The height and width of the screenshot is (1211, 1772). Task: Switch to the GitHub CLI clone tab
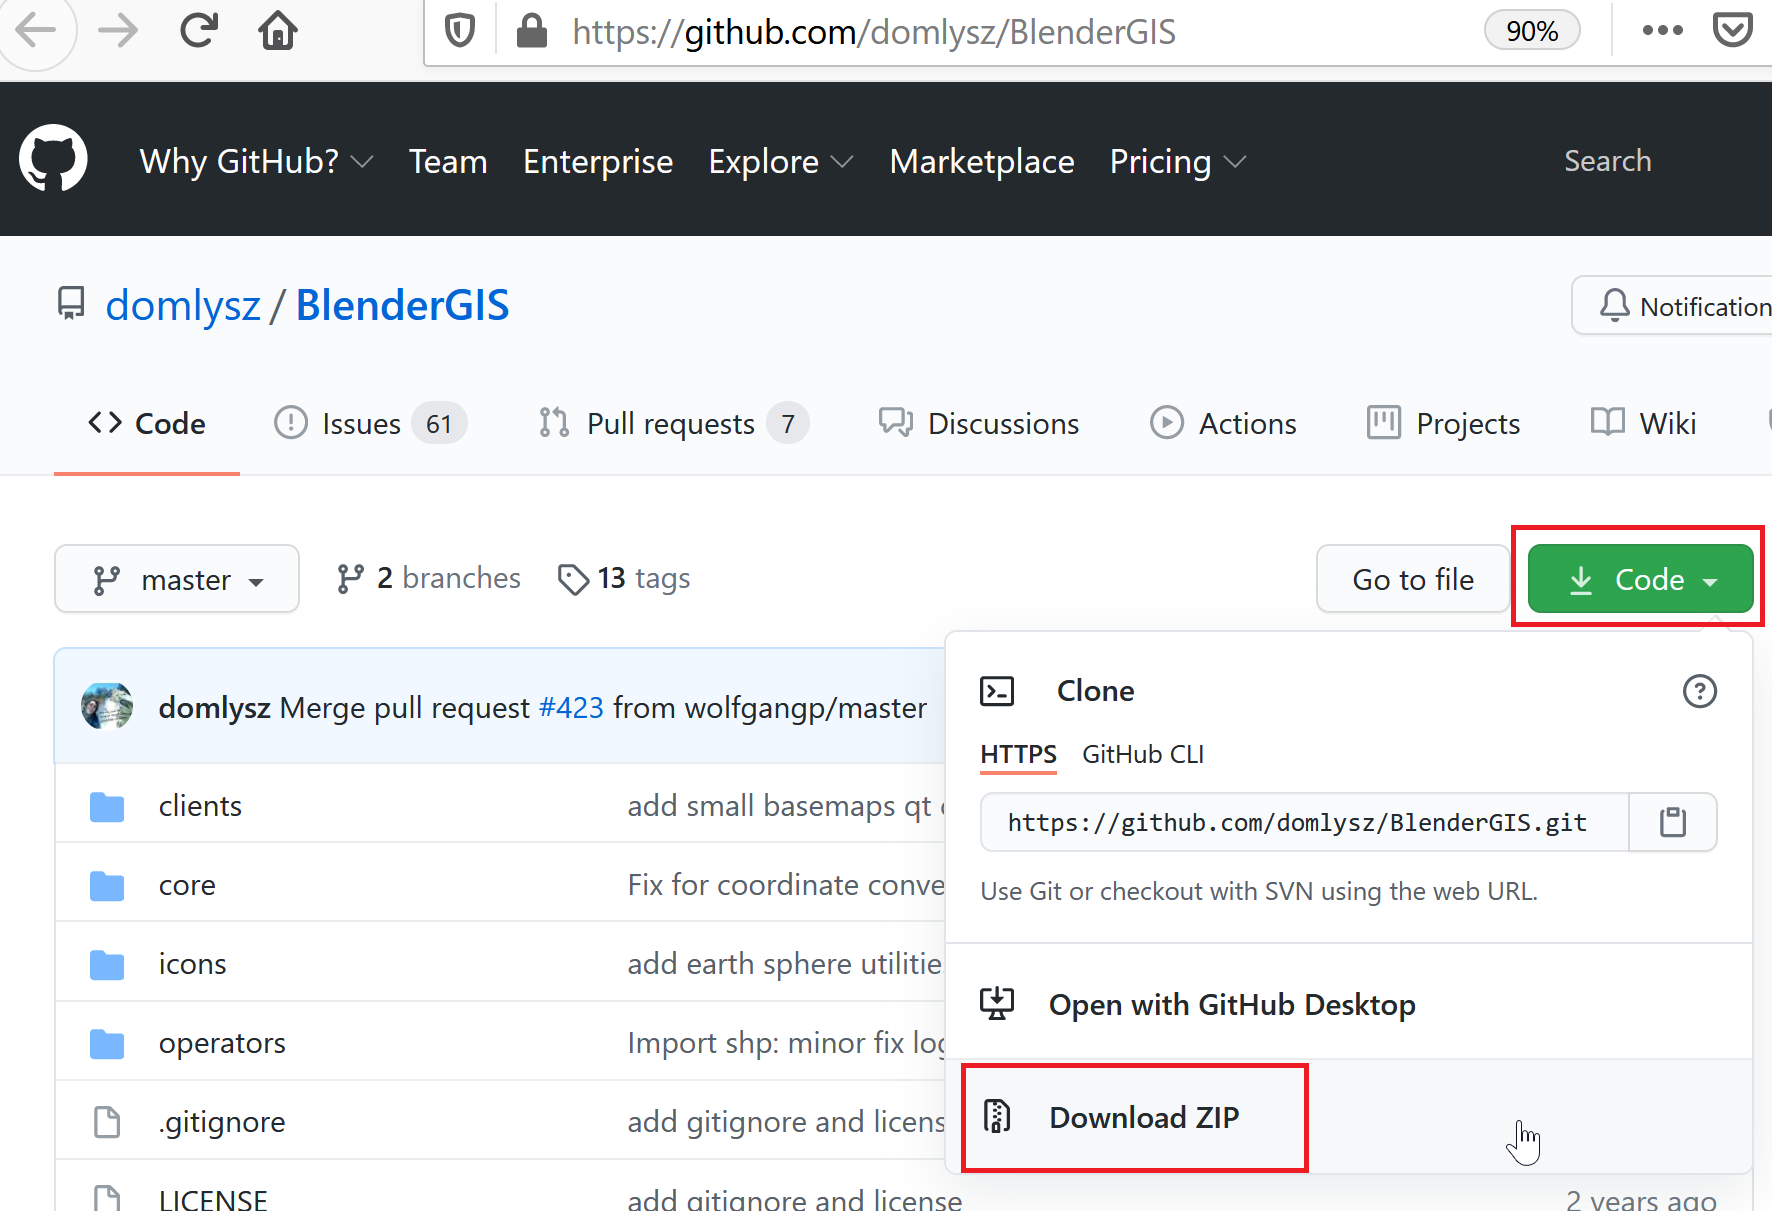point(1143,754)
